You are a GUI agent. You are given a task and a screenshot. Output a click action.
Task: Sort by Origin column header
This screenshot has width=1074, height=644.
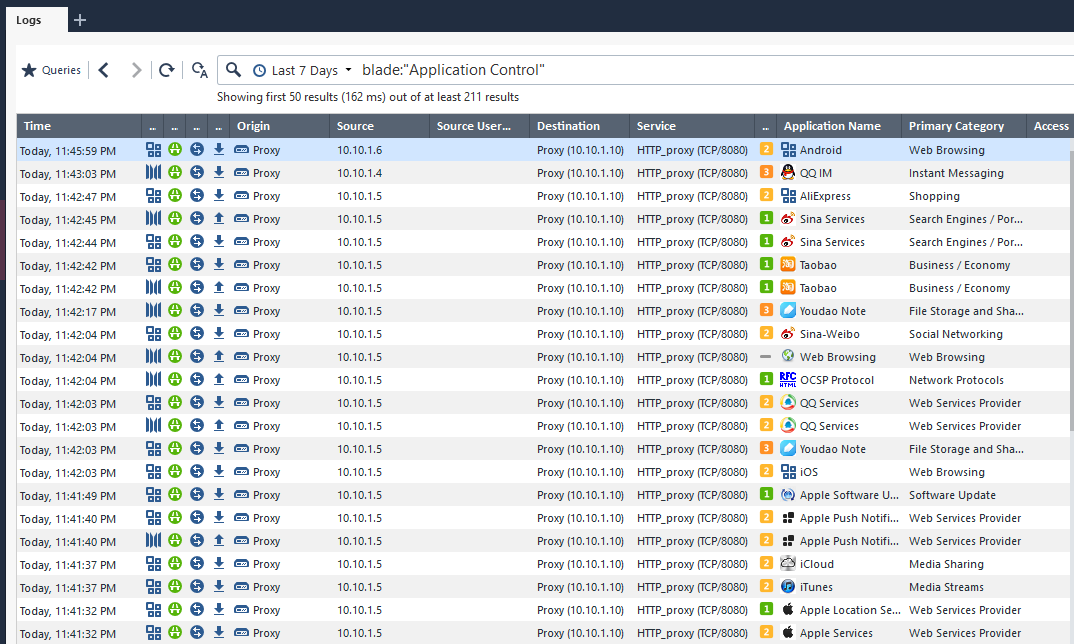279,126
